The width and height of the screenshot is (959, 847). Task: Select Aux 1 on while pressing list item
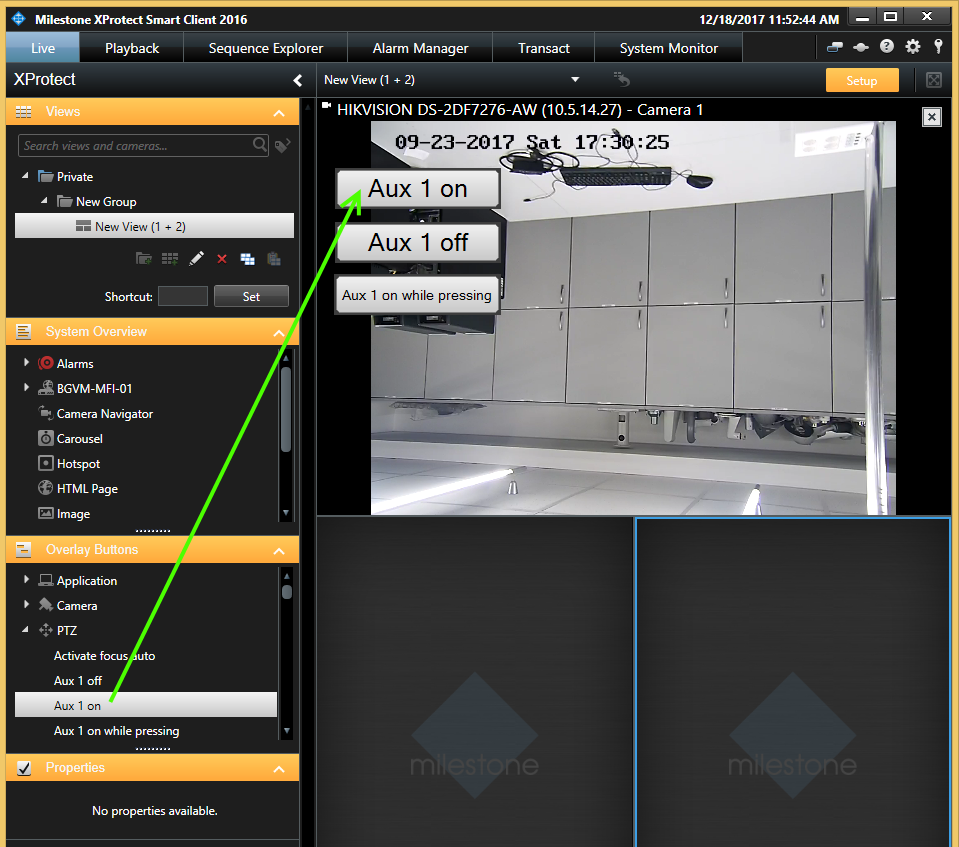(x=116, y=731)
